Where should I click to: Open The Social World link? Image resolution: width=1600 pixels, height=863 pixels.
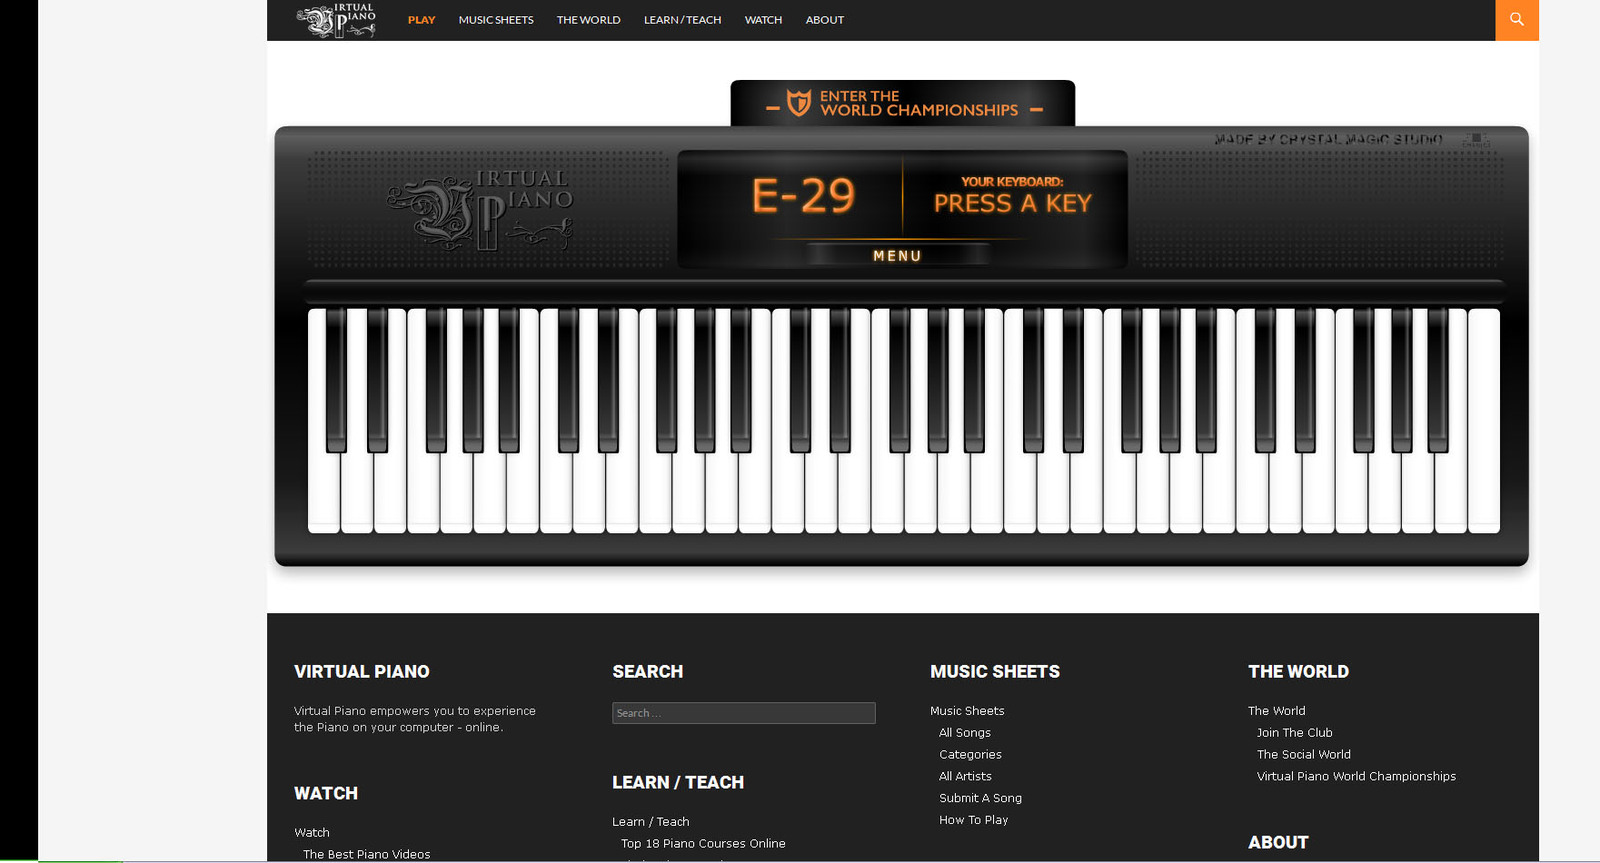[1303, 755]
